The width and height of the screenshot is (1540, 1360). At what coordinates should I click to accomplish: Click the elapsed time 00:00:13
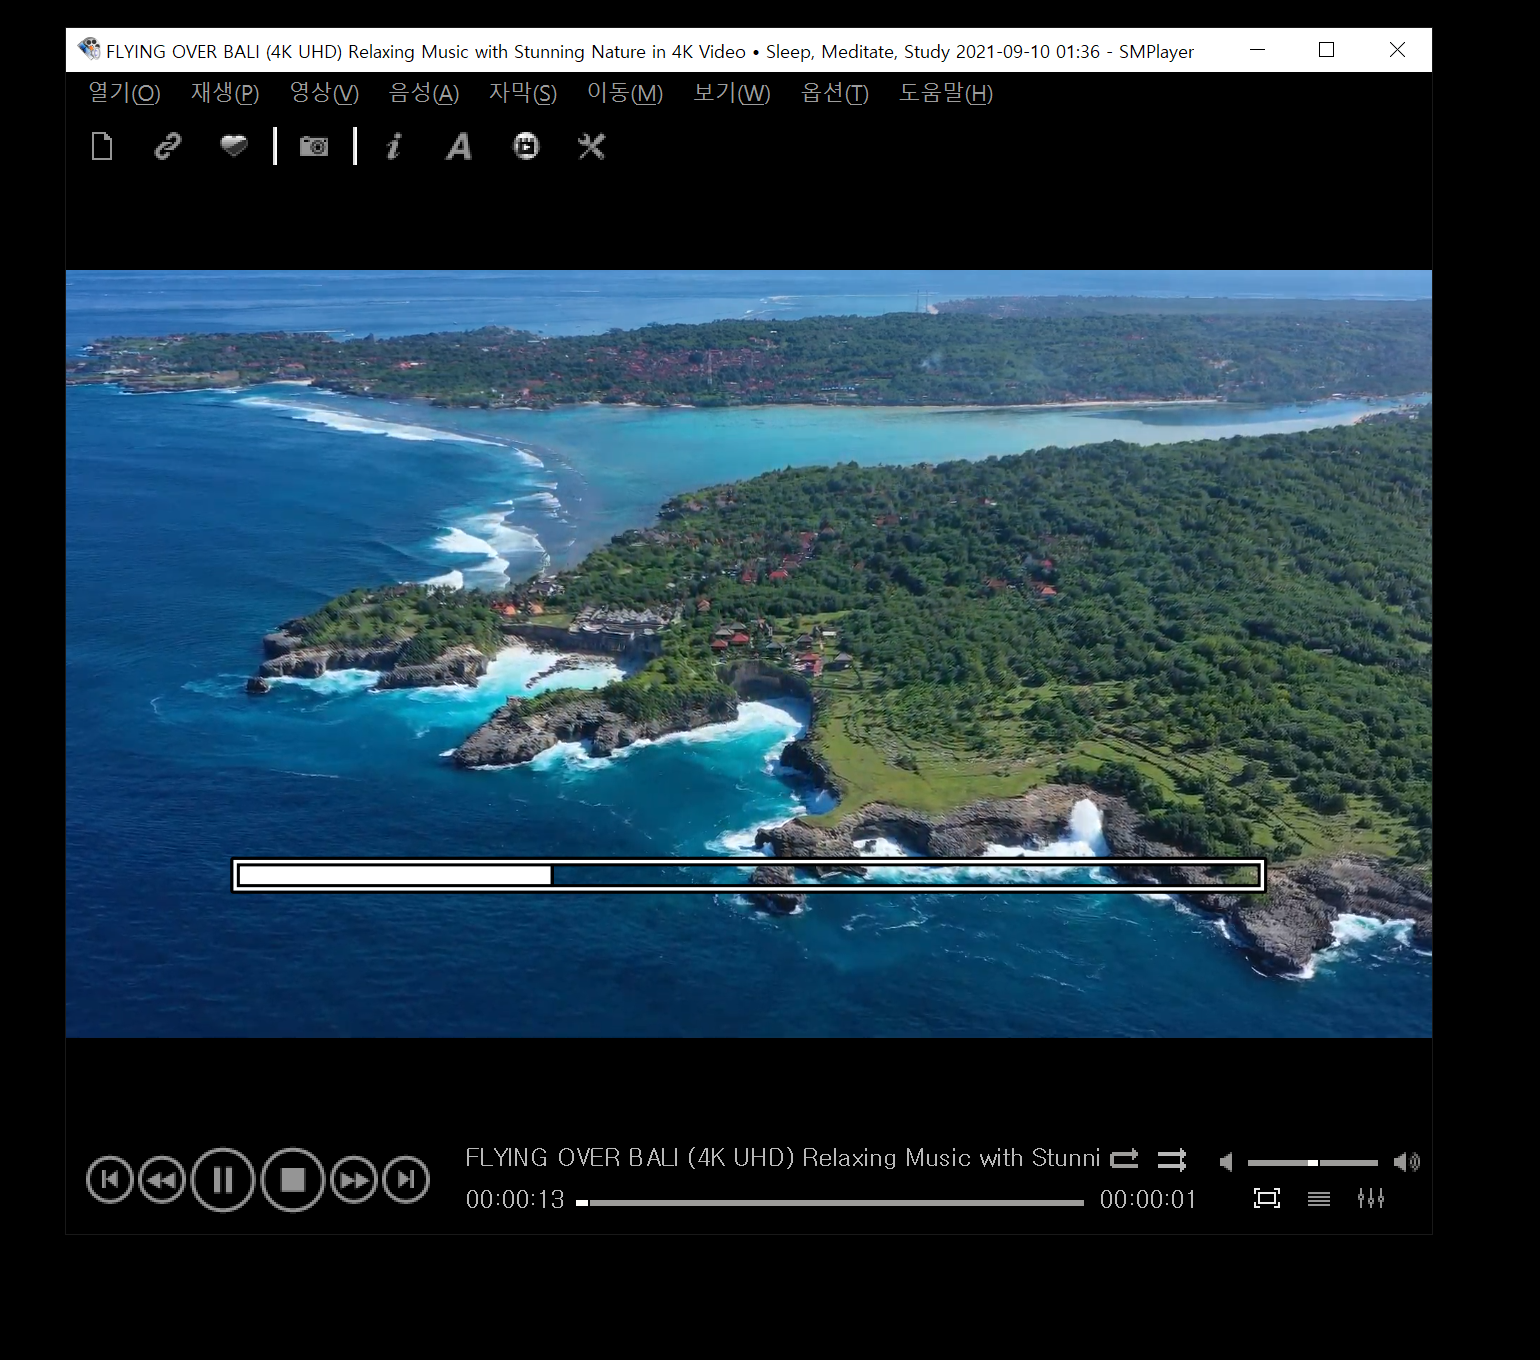(x=515, y=1199)
